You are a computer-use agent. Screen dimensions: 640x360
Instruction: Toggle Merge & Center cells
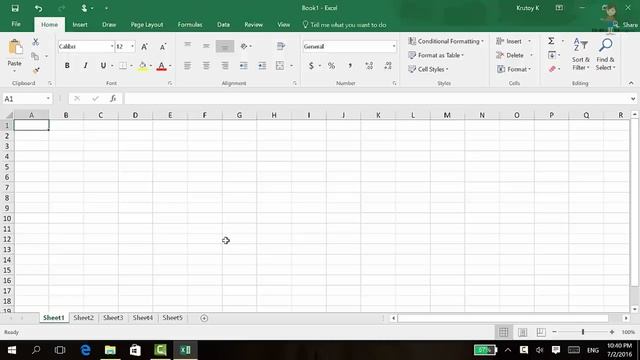point(280,65)
